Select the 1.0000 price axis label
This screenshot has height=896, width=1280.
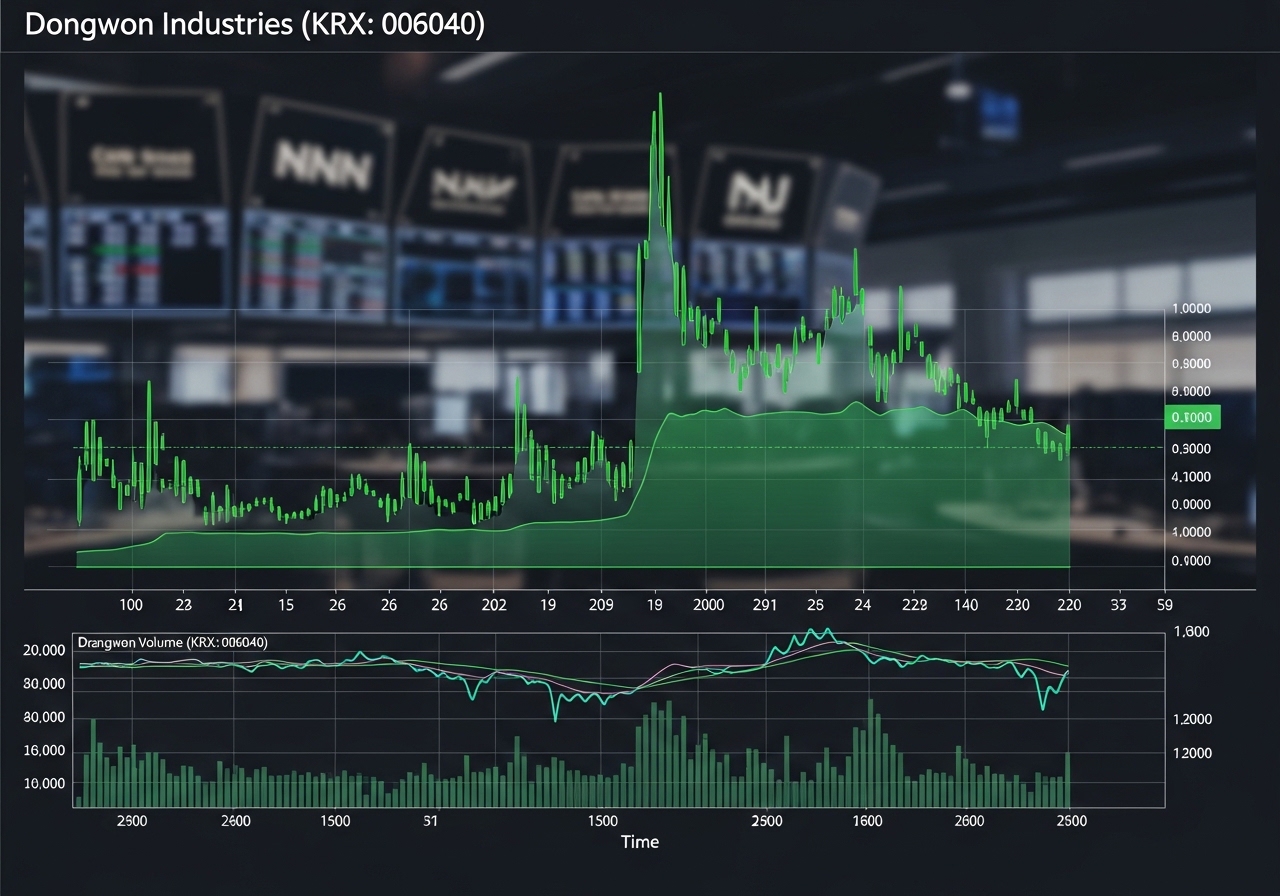tap(1191, 309)
